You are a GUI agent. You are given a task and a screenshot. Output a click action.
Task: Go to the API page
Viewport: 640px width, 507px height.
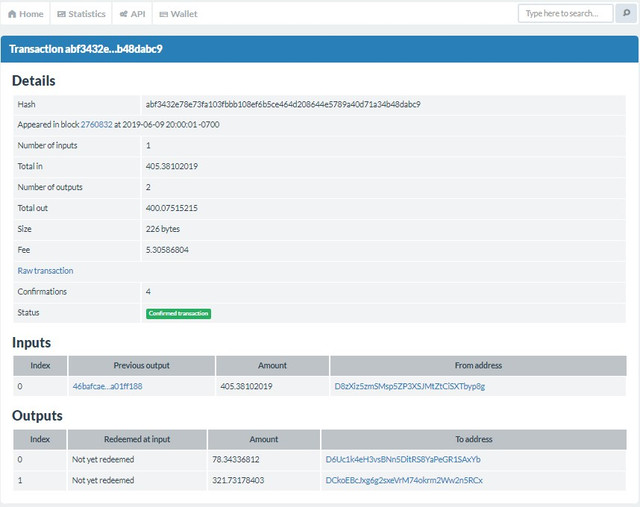click(x=132, y=14)
